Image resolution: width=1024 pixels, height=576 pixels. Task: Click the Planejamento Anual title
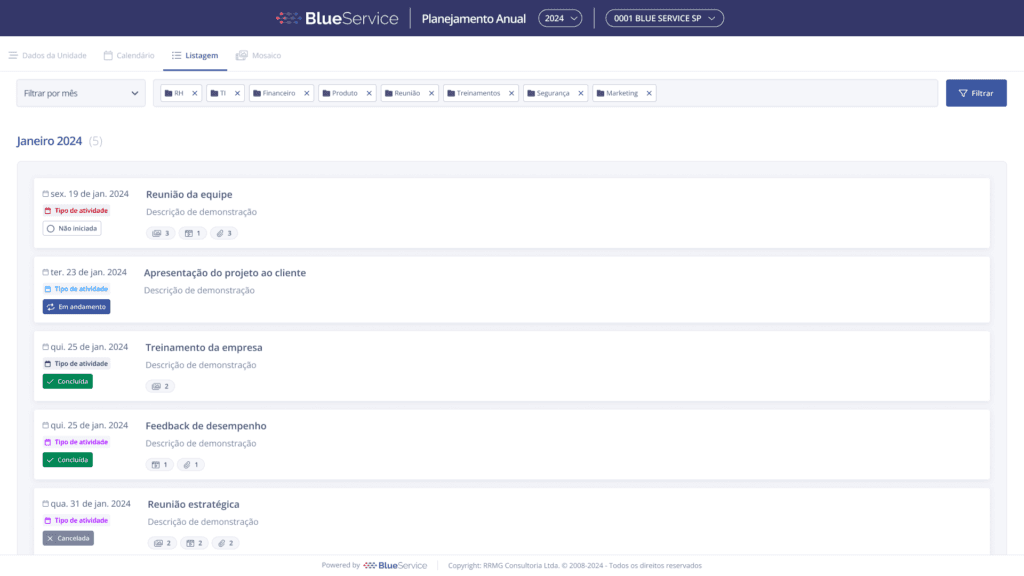[x=473, y=19]
